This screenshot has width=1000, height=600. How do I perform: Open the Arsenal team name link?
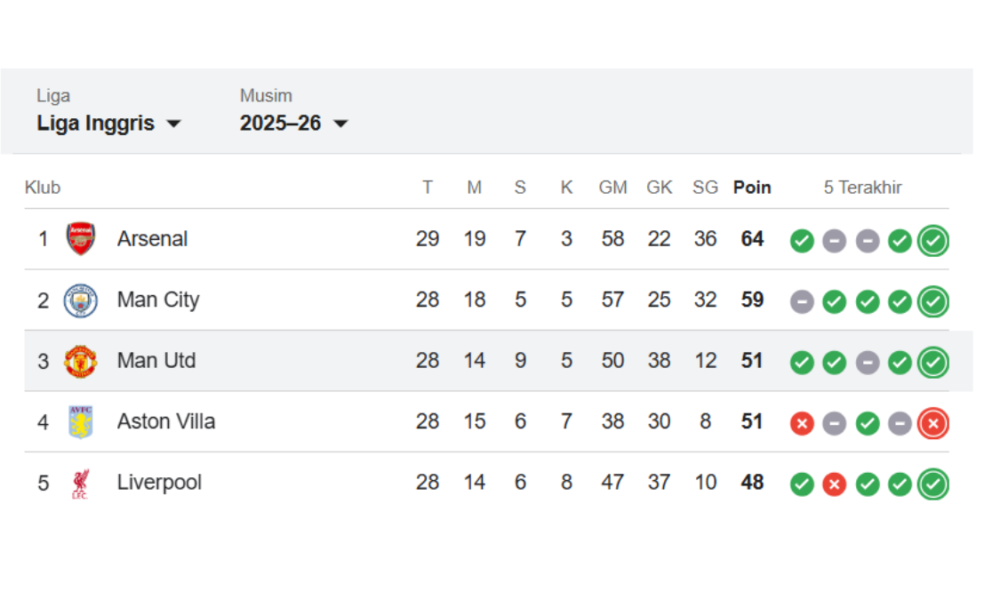pos(152,239)
